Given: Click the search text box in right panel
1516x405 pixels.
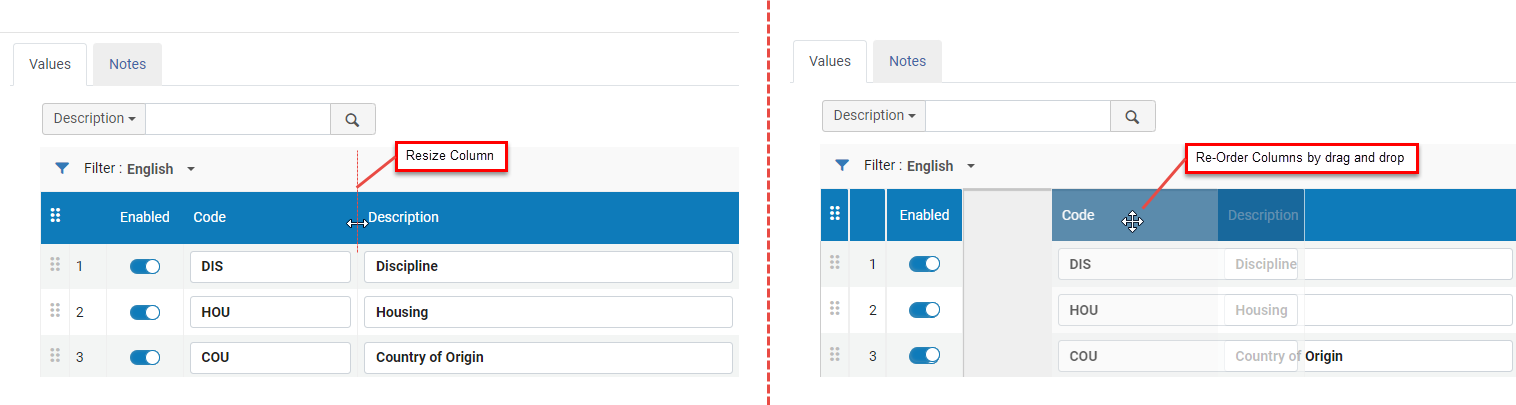Looking at the screenshot, I should (1018, 116).
